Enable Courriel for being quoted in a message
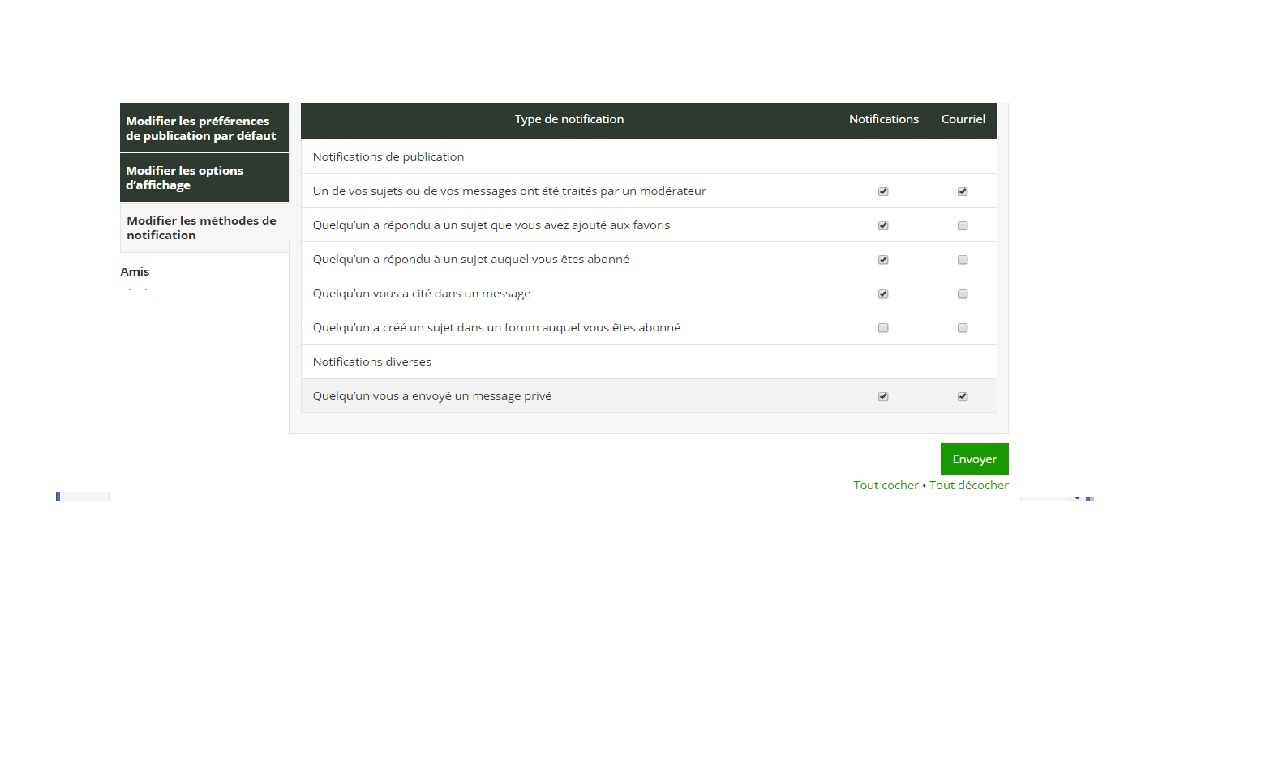1280x768 pixels. point(963,294)
